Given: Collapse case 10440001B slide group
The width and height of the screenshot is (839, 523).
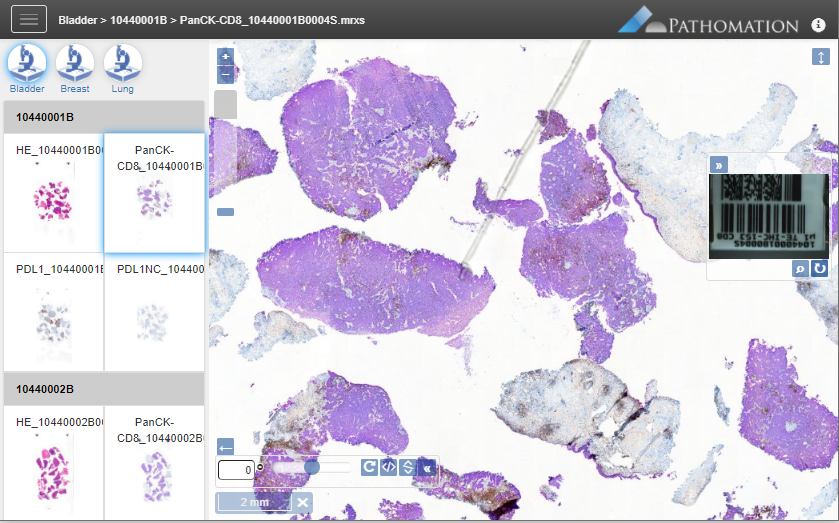Looking at the screenshot, I should pos(104,117).
